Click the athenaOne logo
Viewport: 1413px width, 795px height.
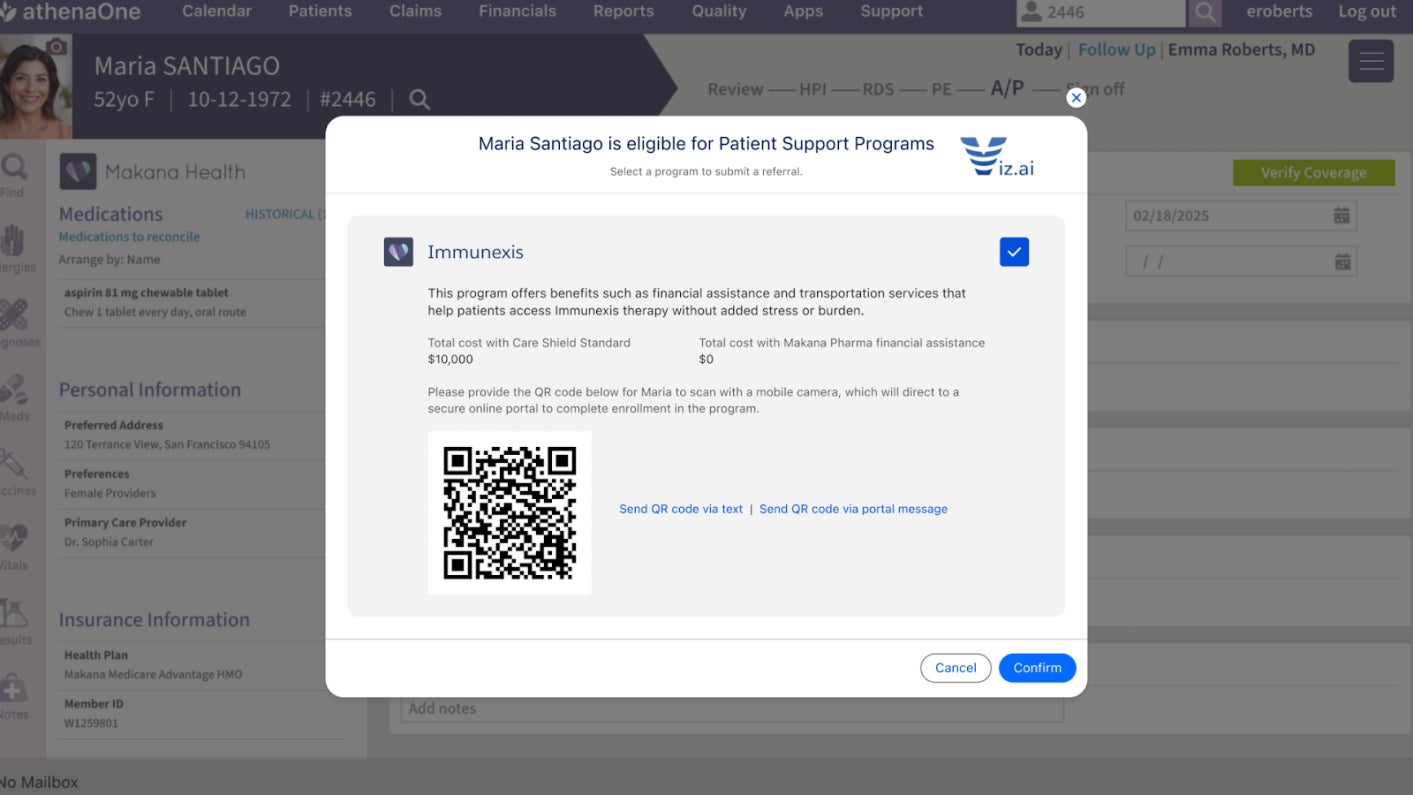70,12
